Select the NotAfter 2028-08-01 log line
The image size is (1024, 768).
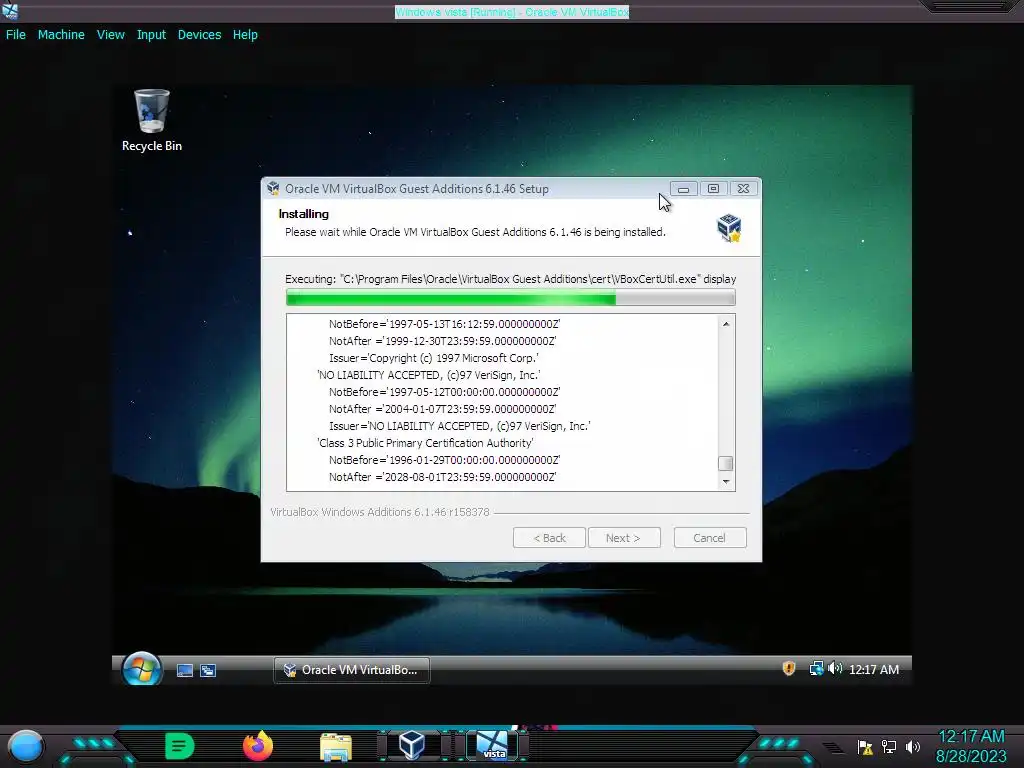click(442, 477)
